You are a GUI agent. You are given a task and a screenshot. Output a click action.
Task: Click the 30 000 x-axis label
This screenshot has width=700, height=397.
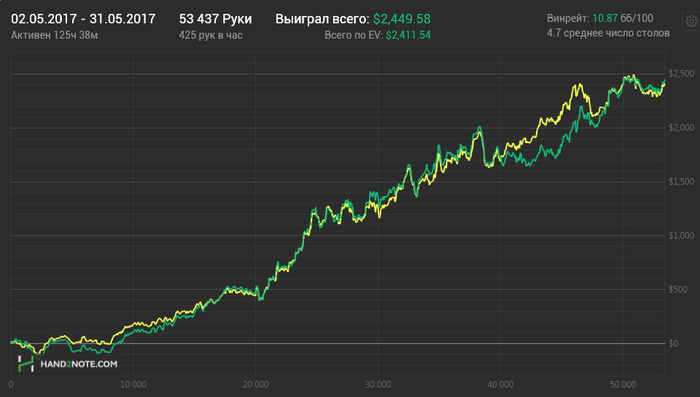pos(378,384)
